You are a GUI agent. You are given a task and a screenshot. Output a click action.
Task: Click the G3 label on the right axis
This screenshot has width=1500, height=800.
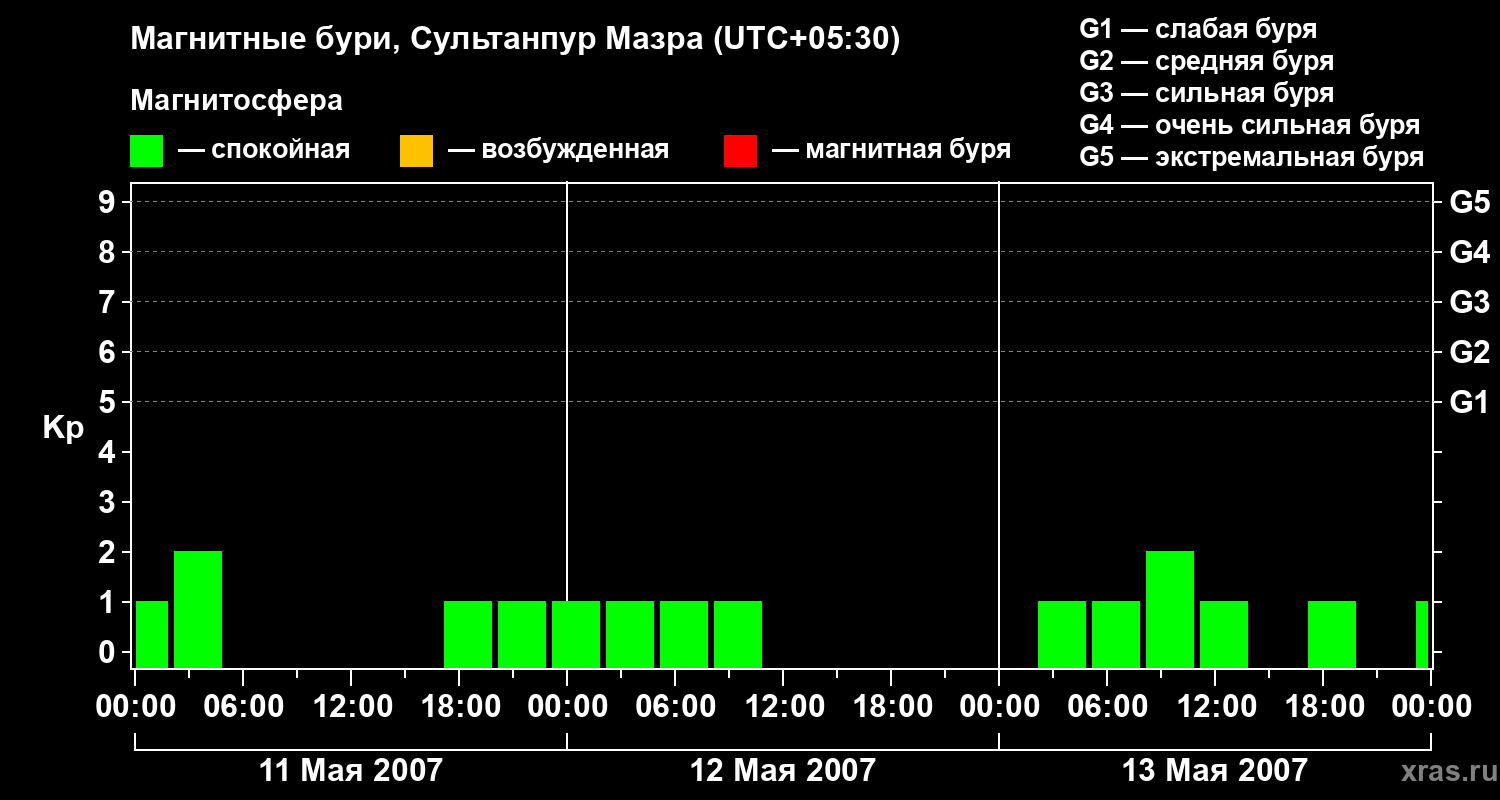coord(1470,302)
